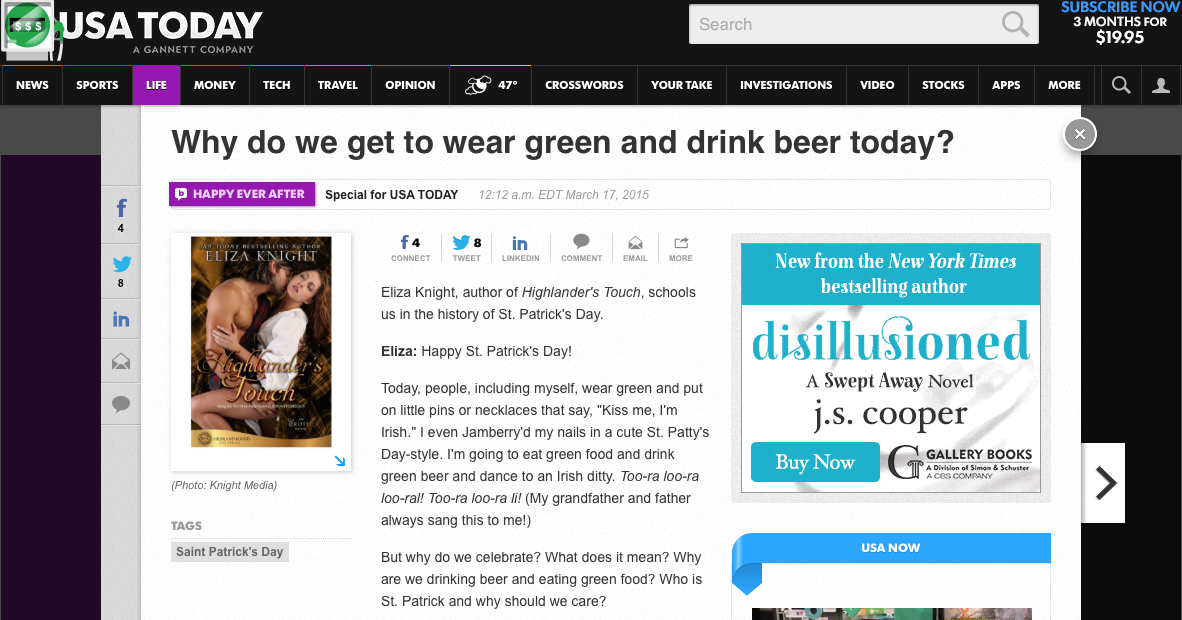Image resolution: width=1182 pixels, height=620 pixels.
Task: Share on Facebook in left sidebar
Action: pyautogui.click(x=121, y=215)
